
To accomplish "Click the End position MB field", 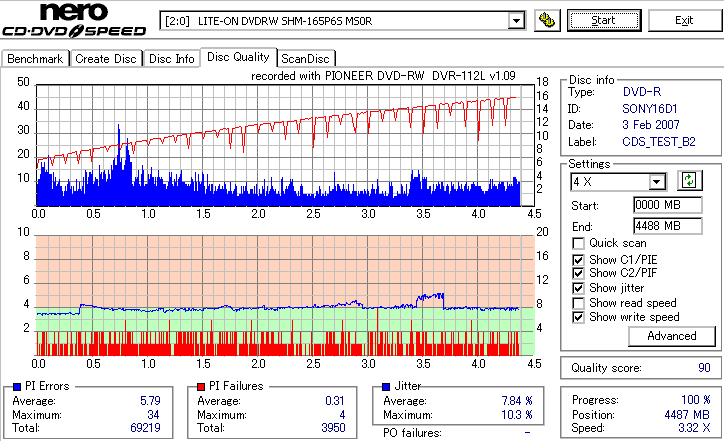I will coord(668,226).
